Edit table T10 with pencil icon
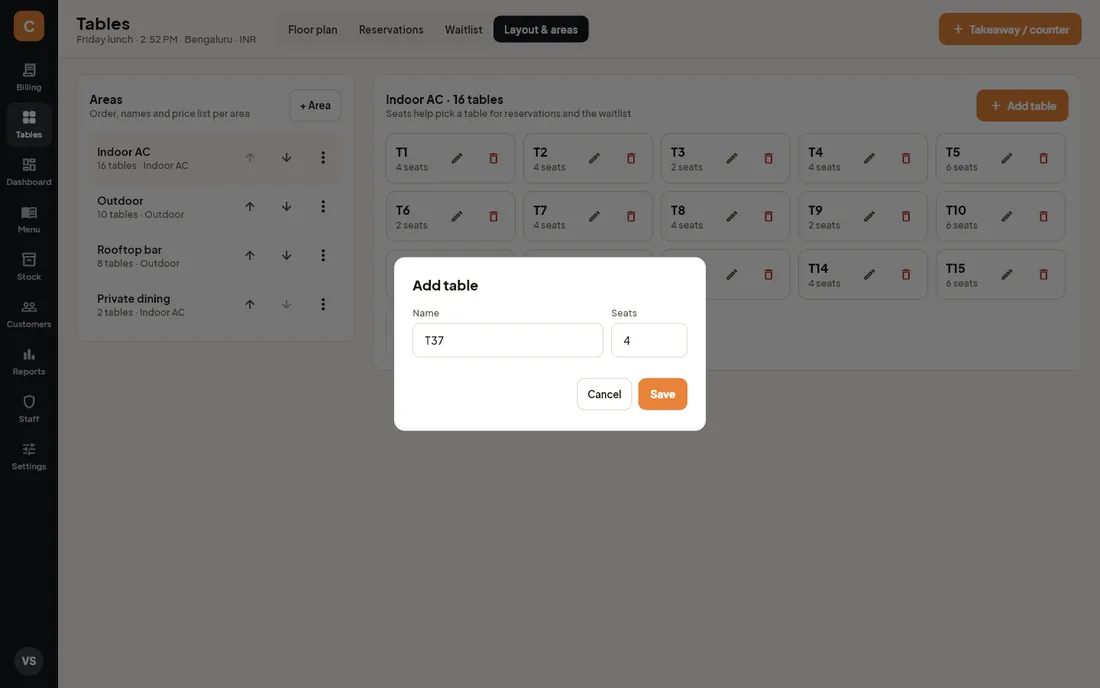1100x688 pixels. click(1007, 217)
